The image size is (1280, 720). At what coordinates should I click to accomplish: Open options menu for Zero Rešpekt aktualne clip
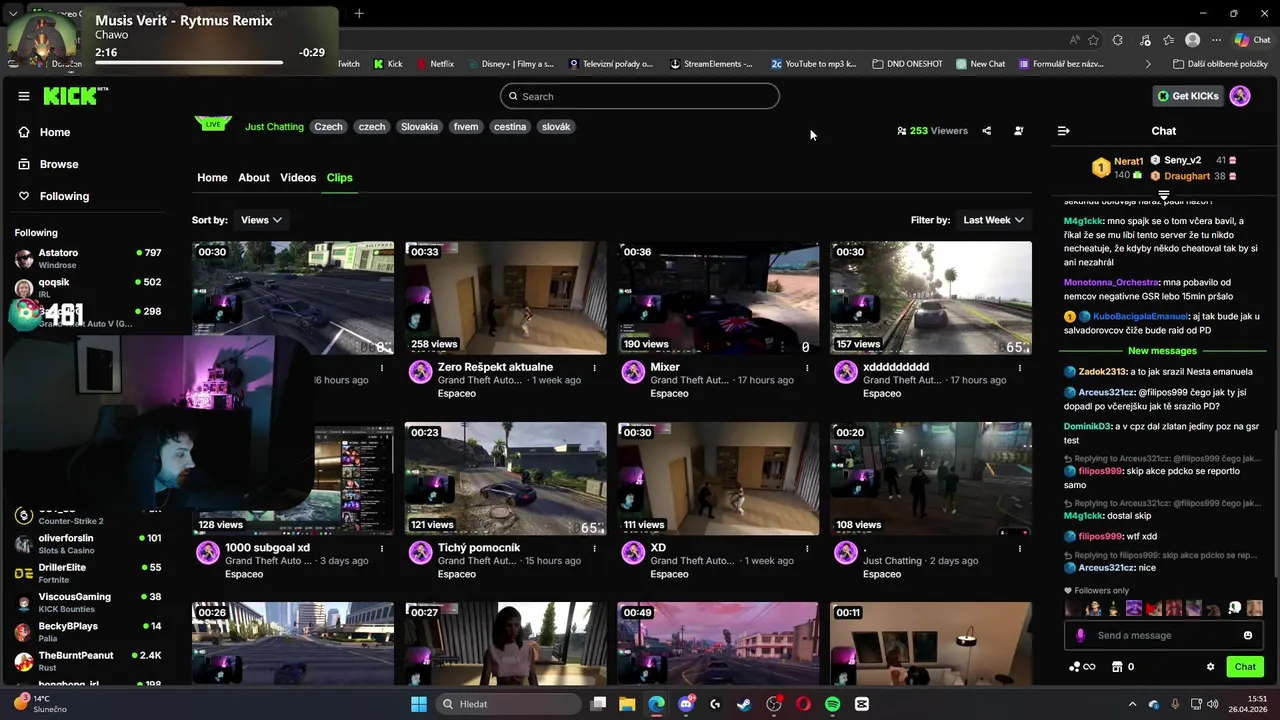point(595,368)
